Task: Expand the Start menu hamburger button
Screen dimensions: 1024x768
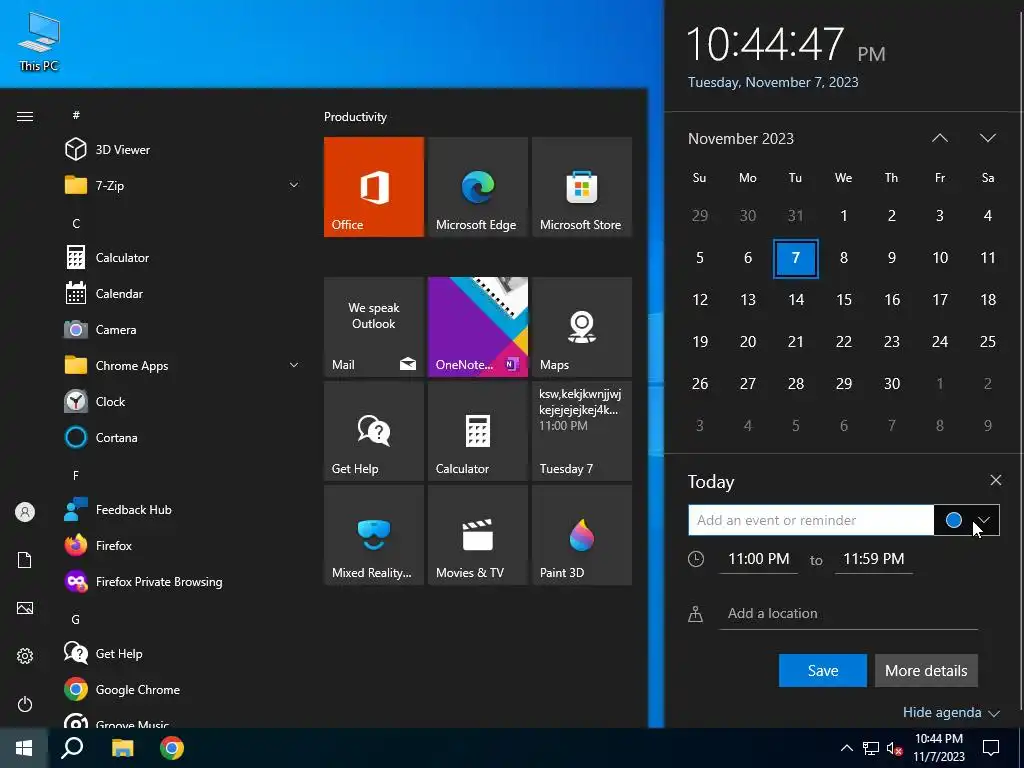Action: pyautogui.click(x=25, y=116)
